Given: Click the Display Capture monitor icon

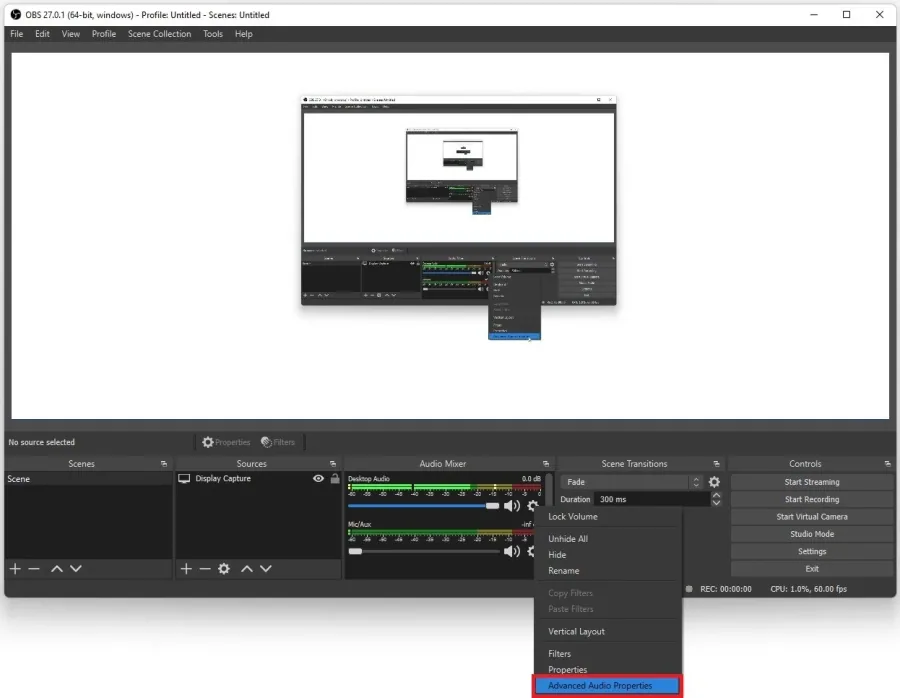Looking at the screenshot, I should pos(184,478).
